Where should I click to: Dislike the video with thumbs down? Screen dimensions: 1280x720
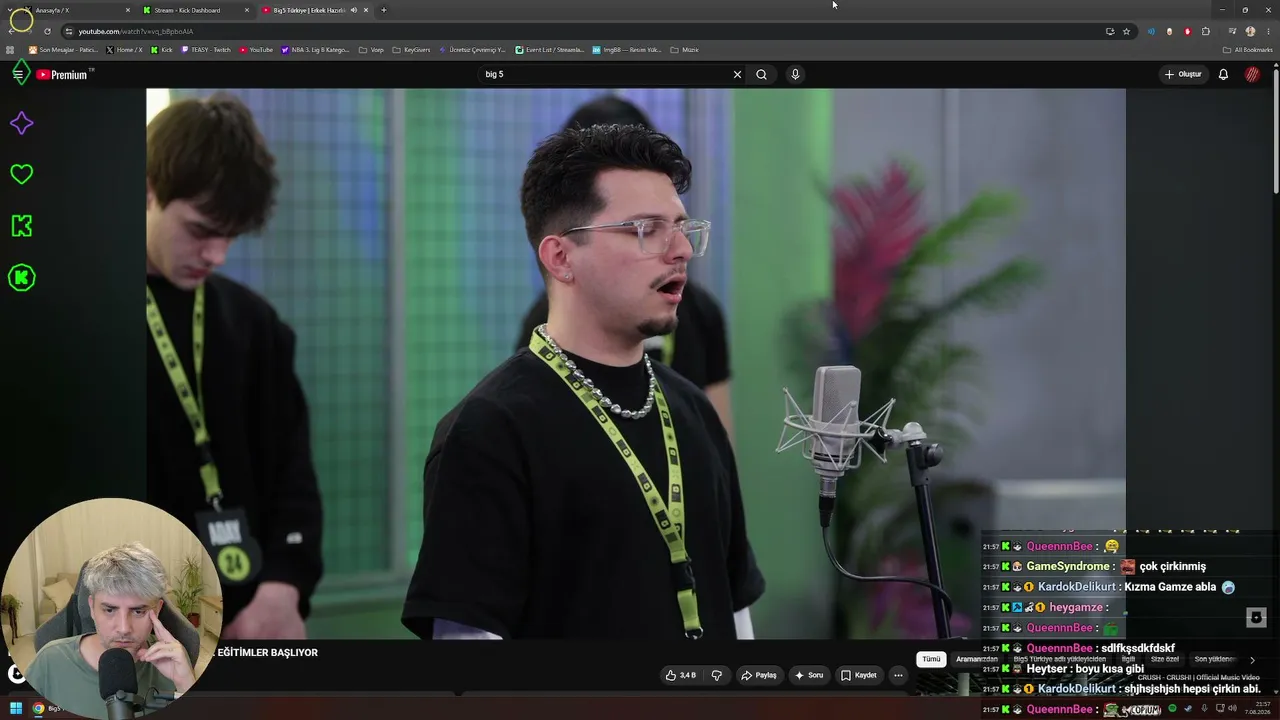717,675
